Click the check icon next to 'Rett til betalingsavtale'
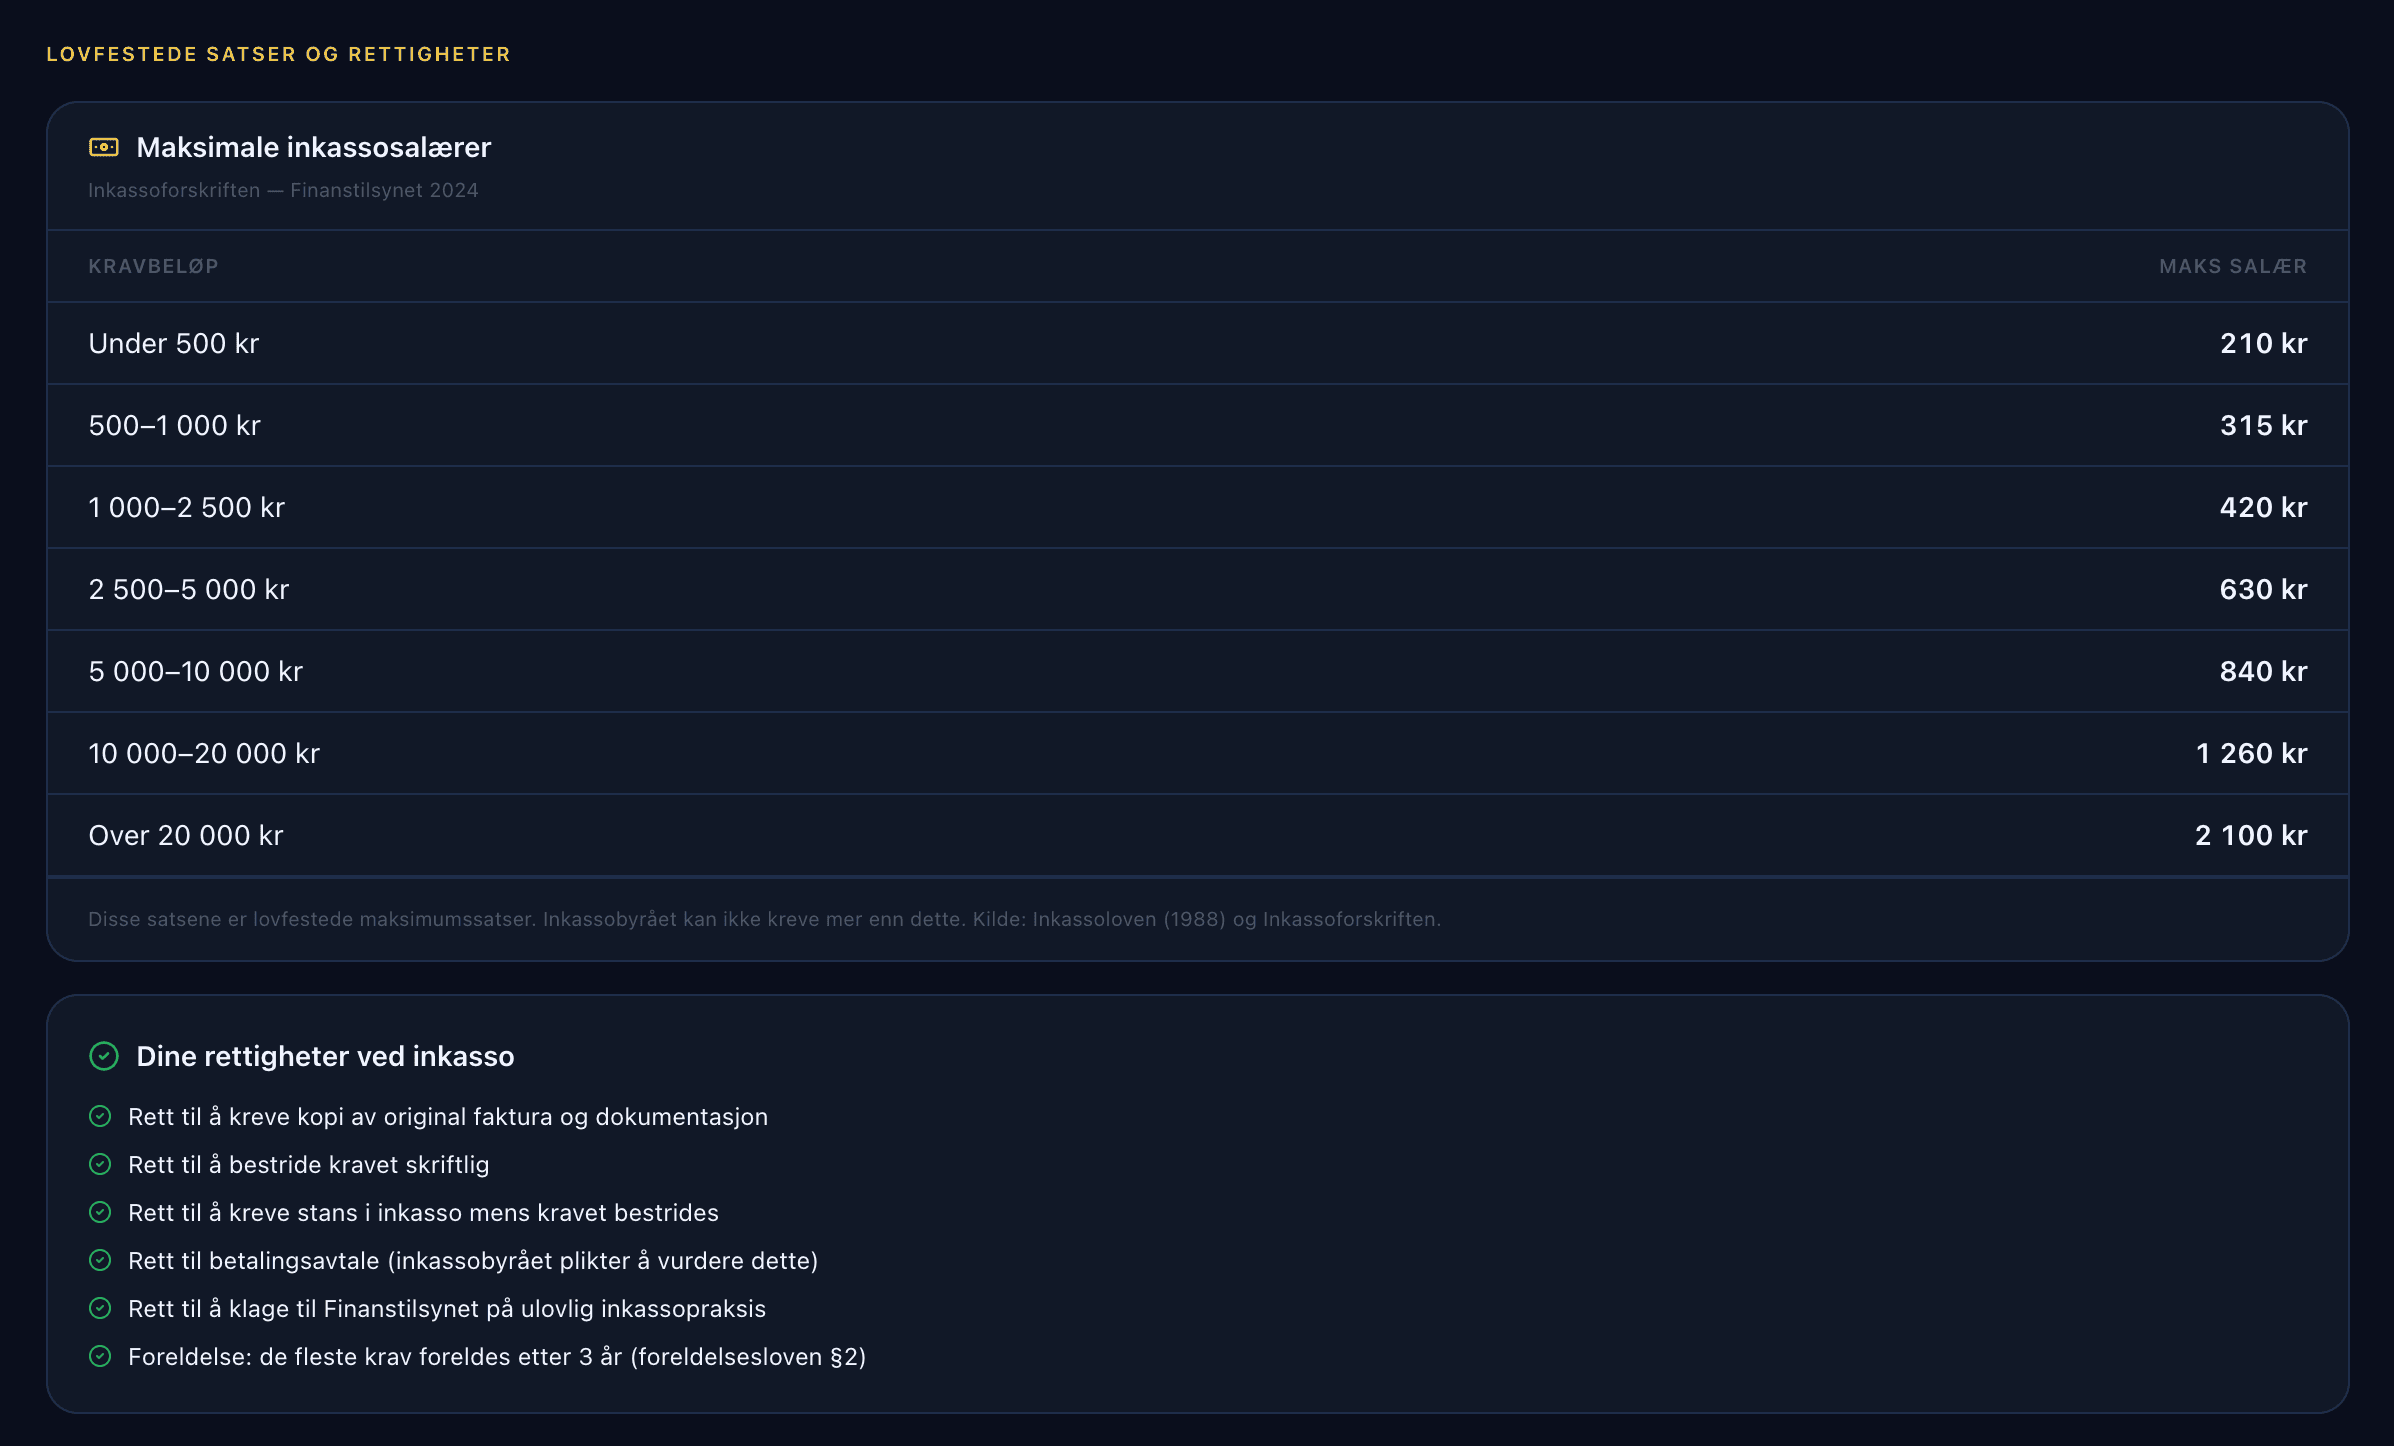 click(100, 1260)
